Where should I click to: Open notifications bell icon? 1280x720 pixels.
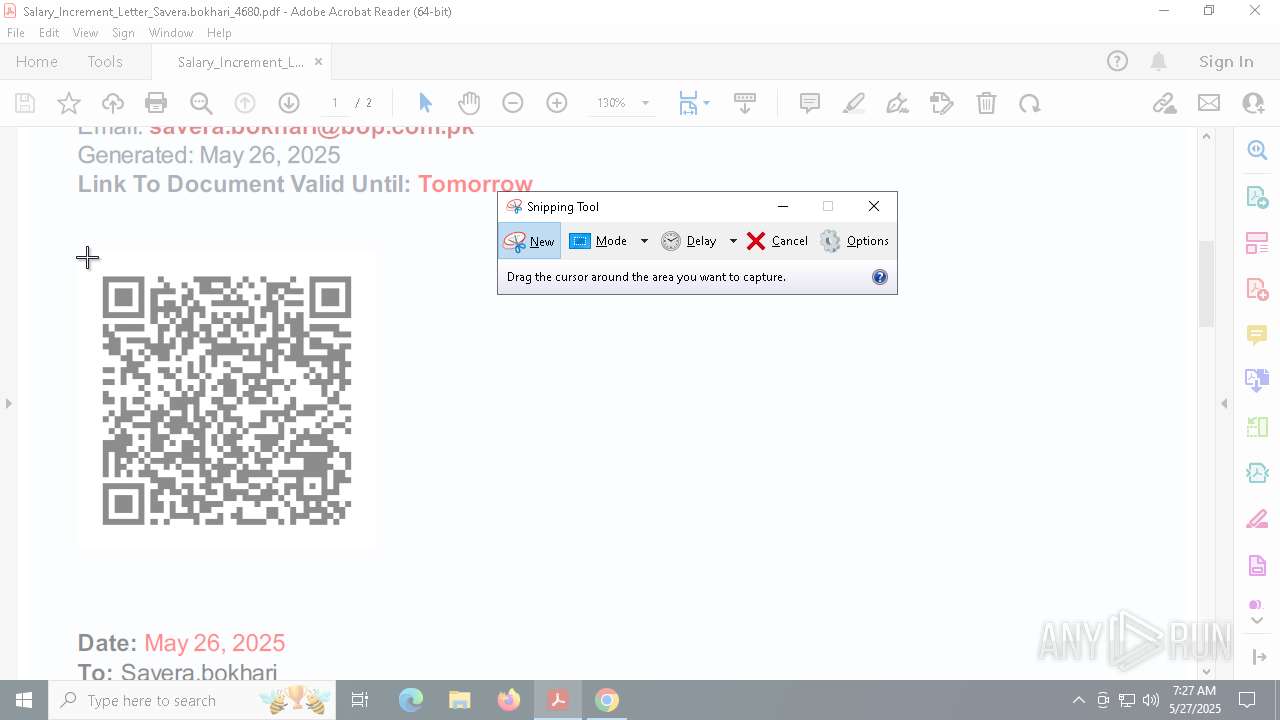1158,62
